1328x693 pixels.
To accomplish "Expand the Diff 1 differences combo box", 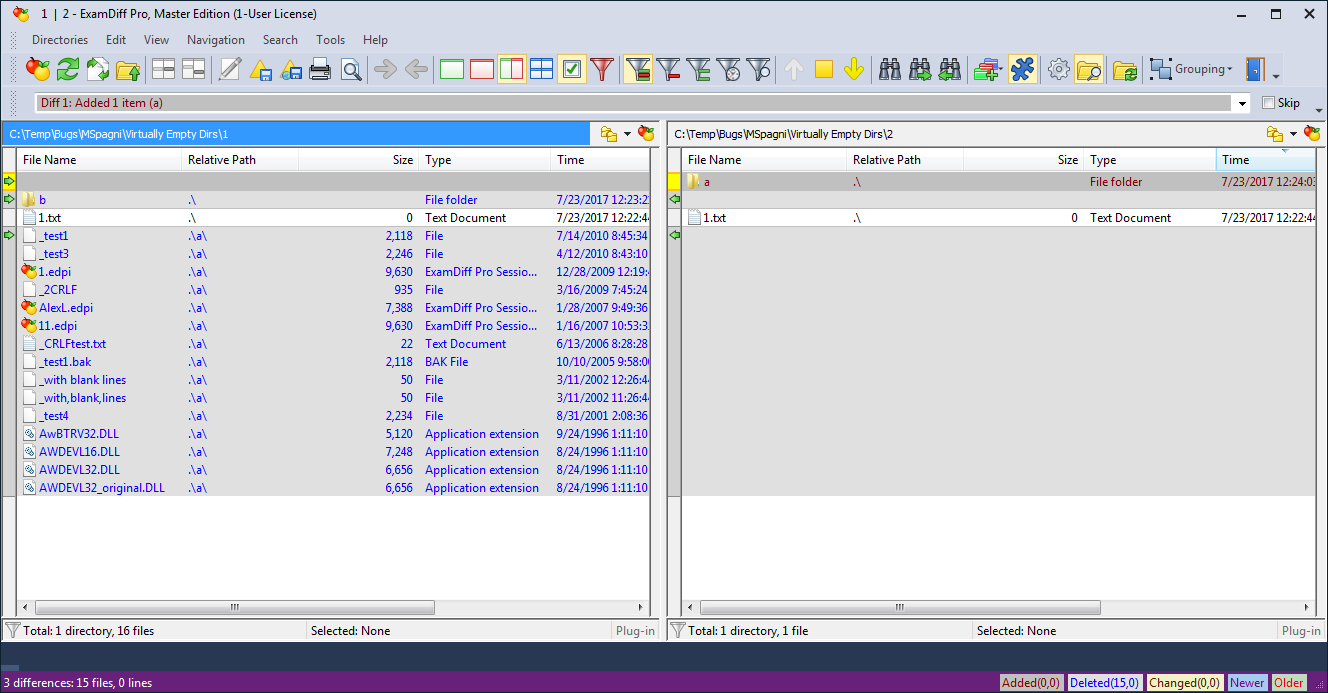I will (x=1243, y=103).
